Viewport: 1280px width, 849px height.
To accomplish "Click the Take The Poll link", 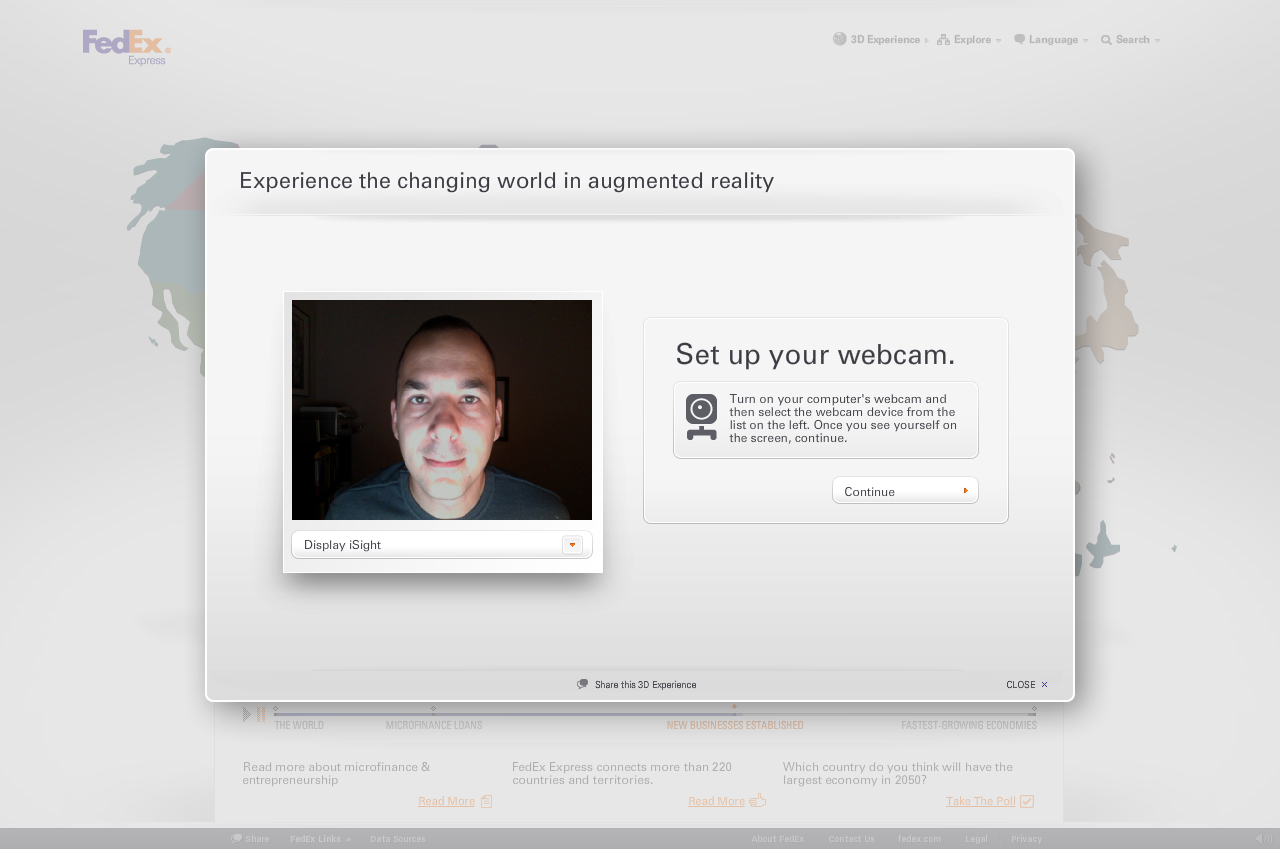I will [x=980, y=801].
